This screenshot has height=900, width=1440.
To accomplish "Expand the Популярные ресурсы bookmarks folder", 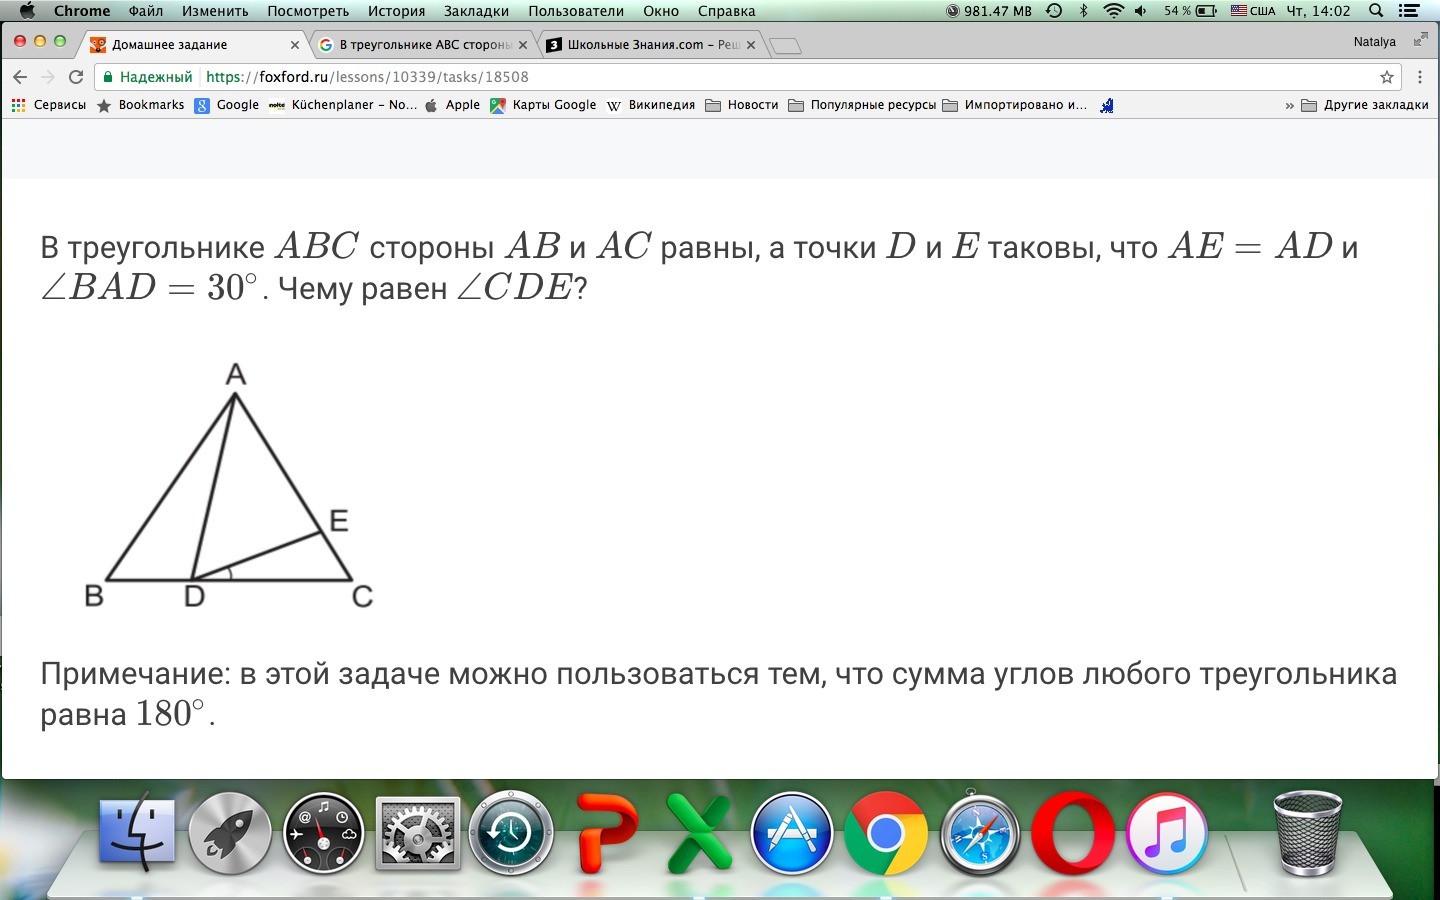I will click(x=862, y=105).
